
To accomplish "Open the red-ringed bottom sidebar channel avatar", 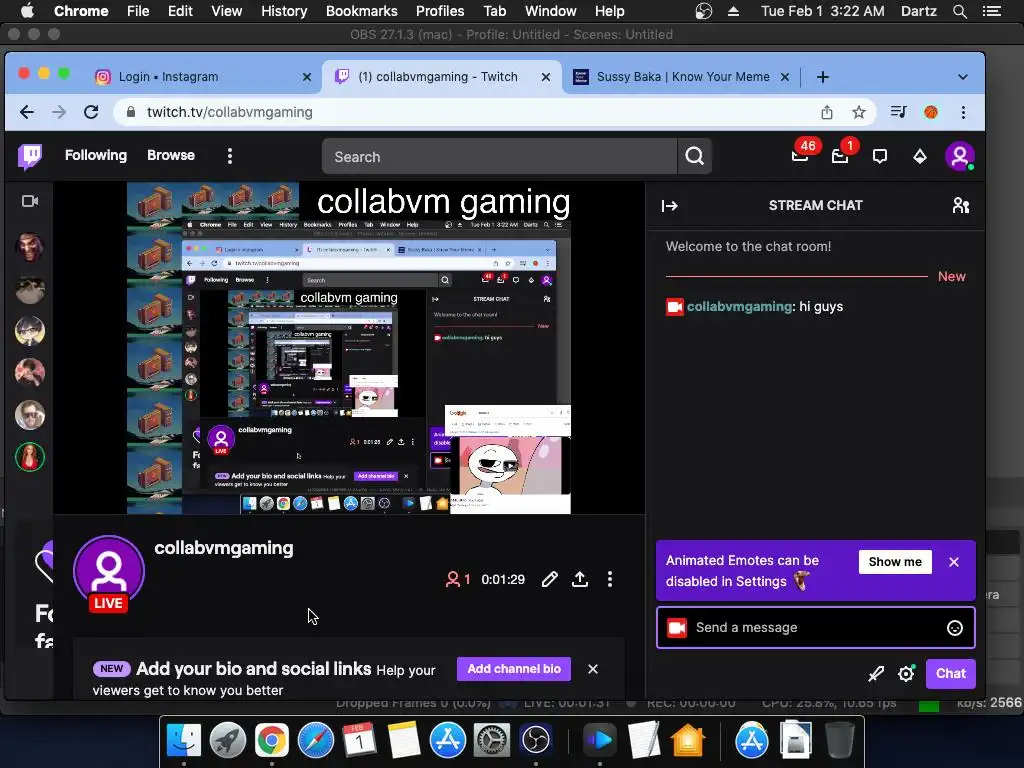I will tap(30, 457).
